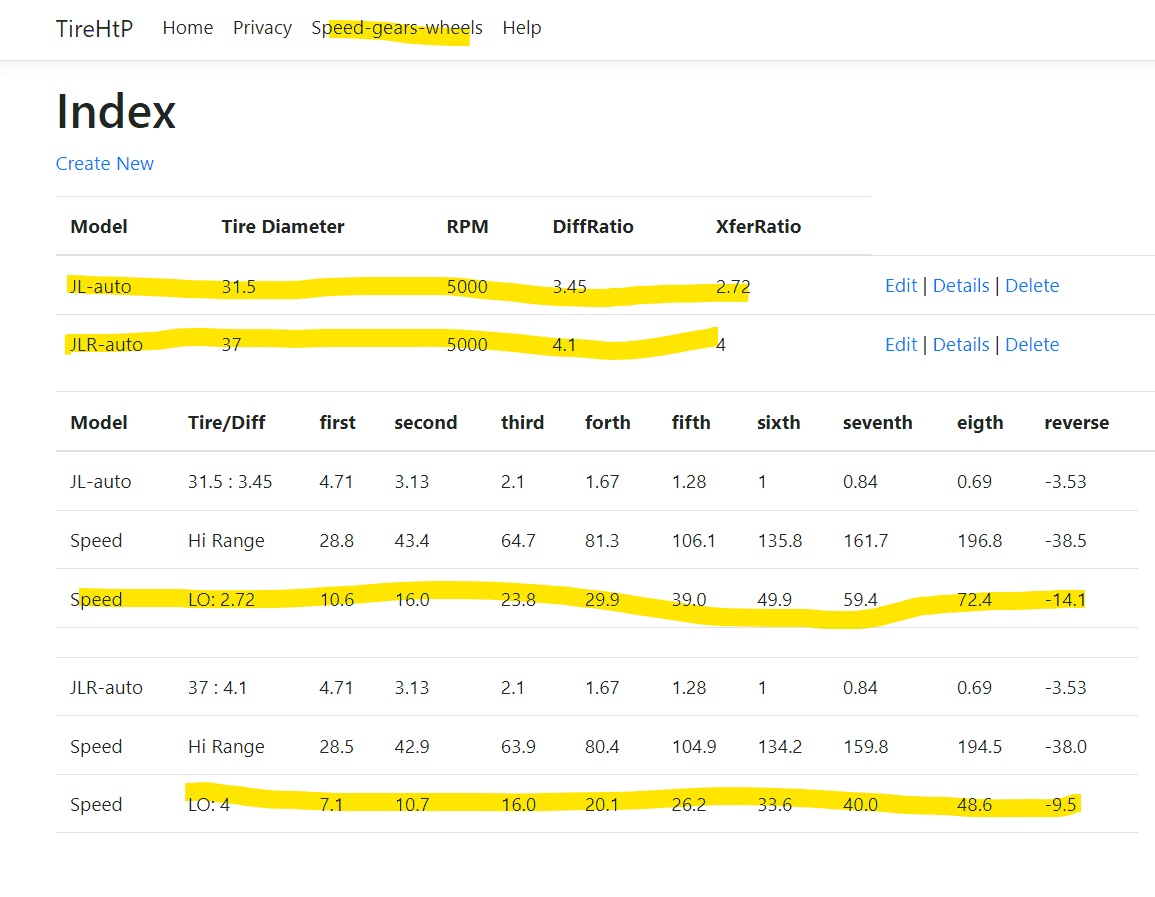Select the -9.5 reverse speed

click(1060, 805)
